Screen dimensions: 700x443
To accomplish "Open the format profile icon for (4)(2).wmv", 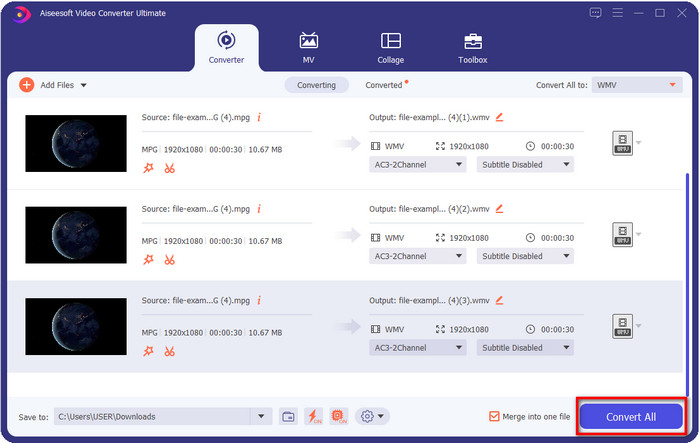I will (x=622, y=235).
